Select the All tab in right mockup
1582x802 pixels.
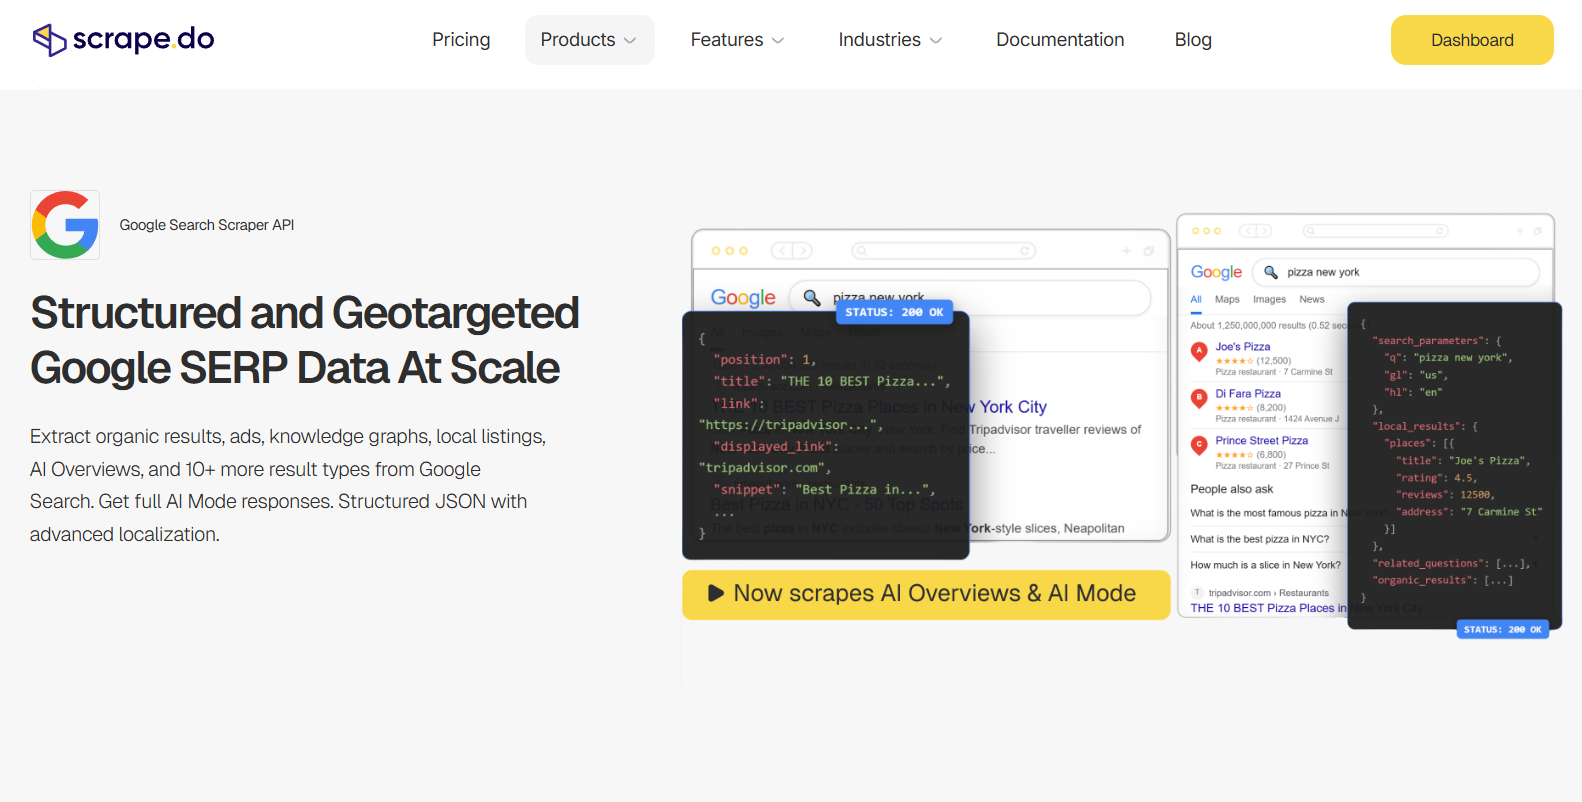[1196, 299]
